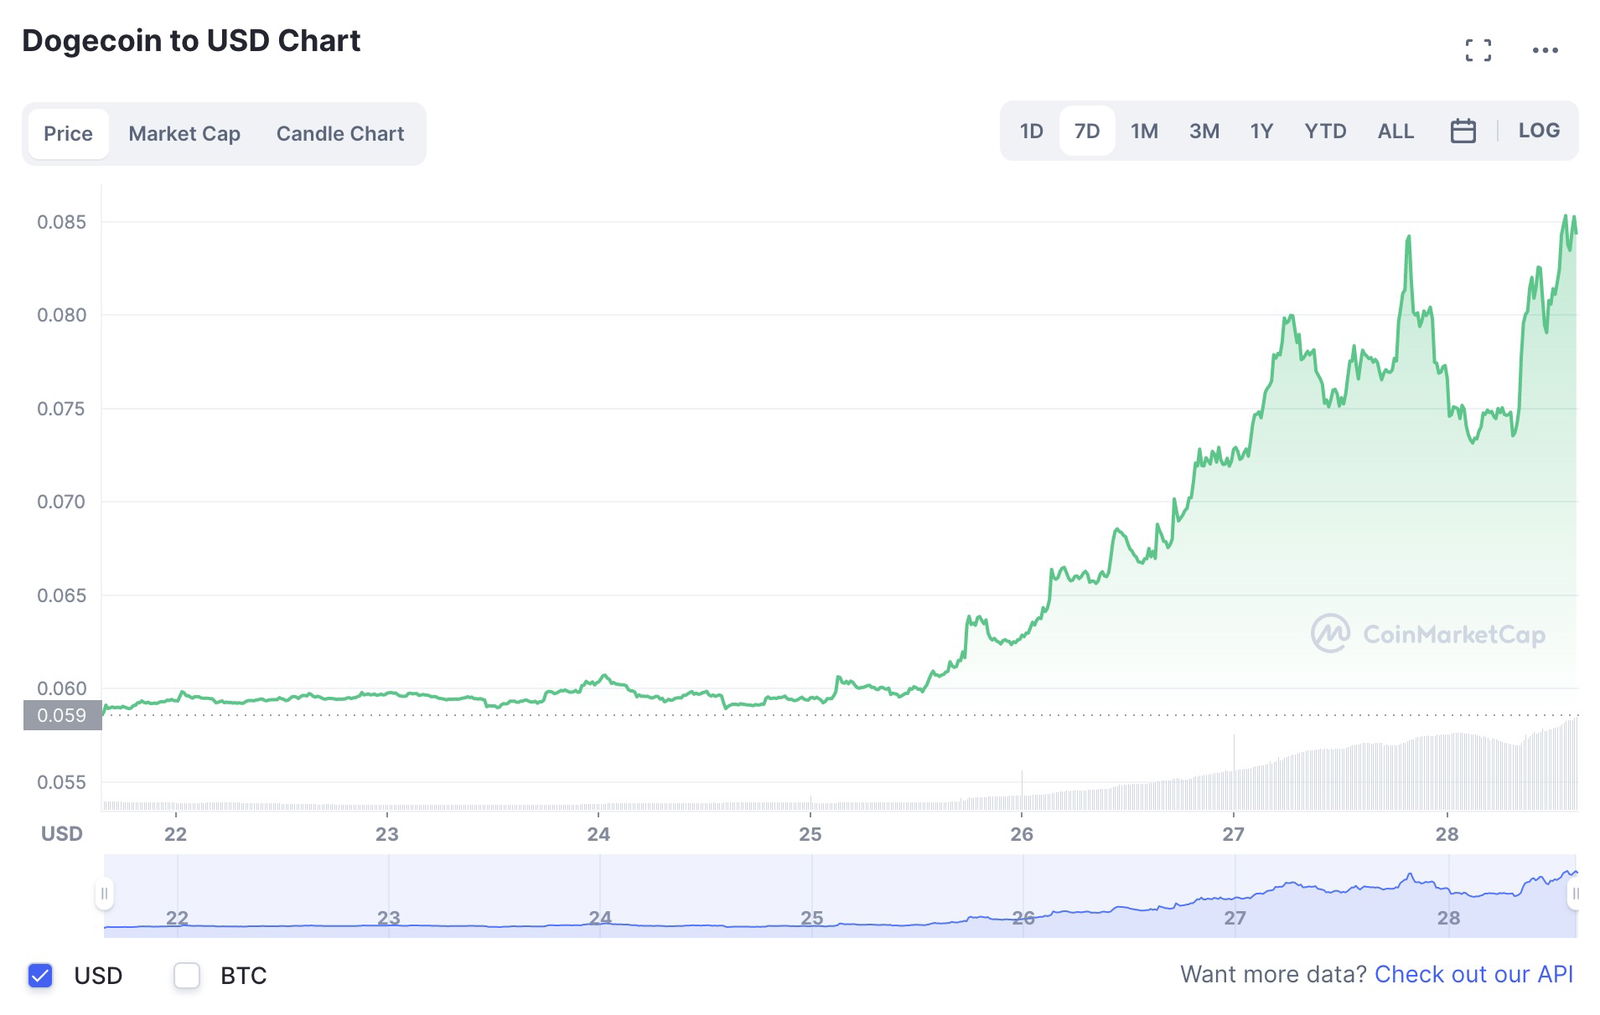The height and width of the screenshot is (1015, 1600).
Task: Click the 0.075 axis value
Action: [x=62, y=408]
